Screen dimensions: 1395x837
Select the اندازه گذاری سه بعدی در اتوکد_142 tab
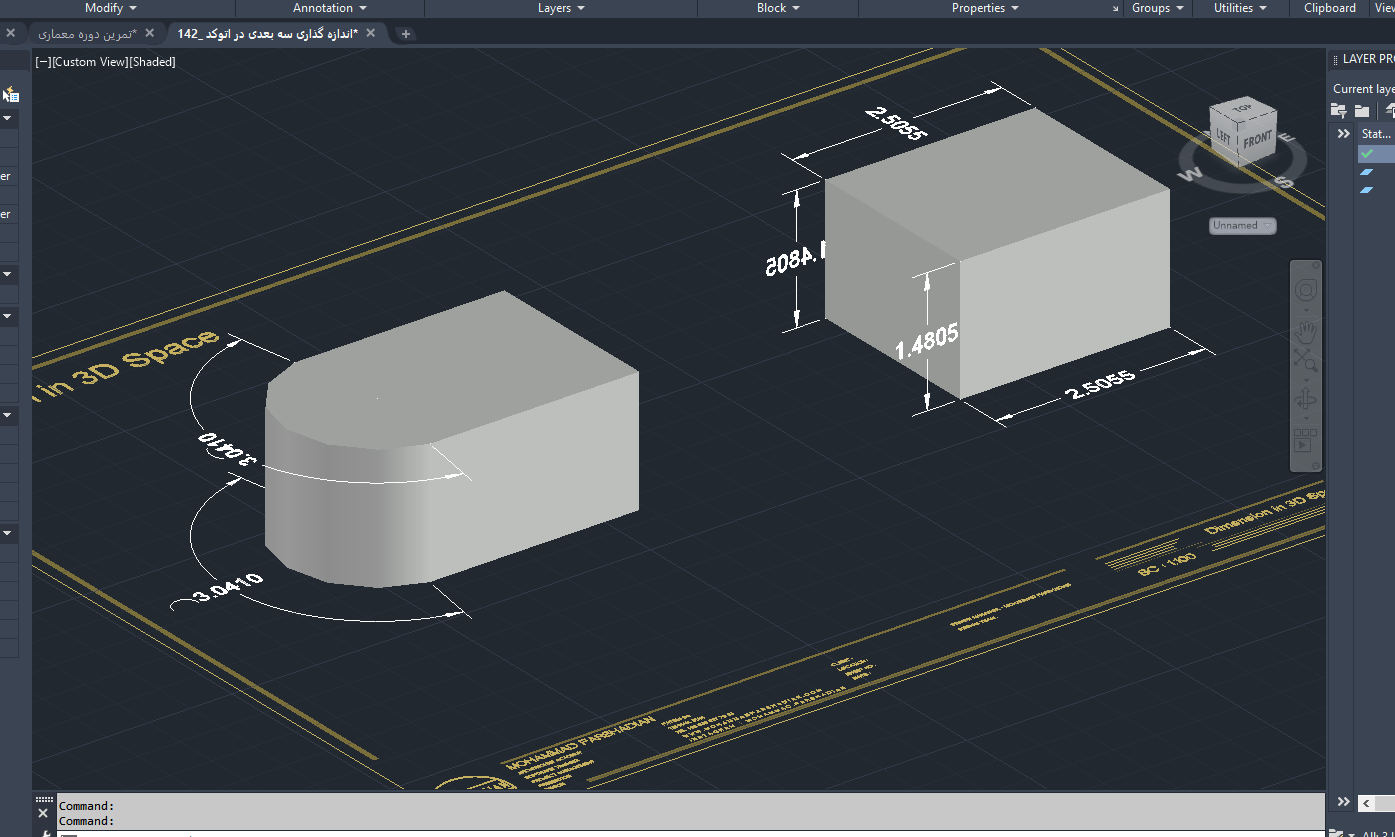pyautogui.click(x=267, y=33)
